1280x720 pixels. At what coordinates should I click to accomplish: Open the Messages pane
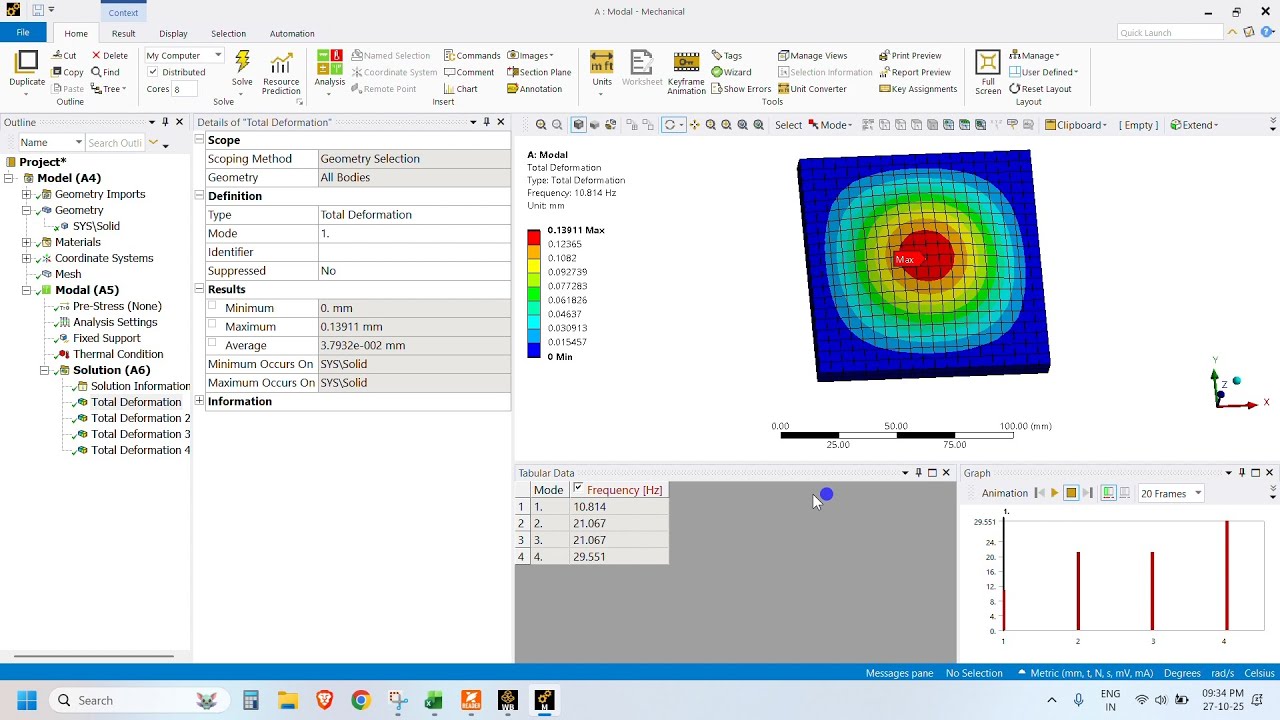coord(899,673)
